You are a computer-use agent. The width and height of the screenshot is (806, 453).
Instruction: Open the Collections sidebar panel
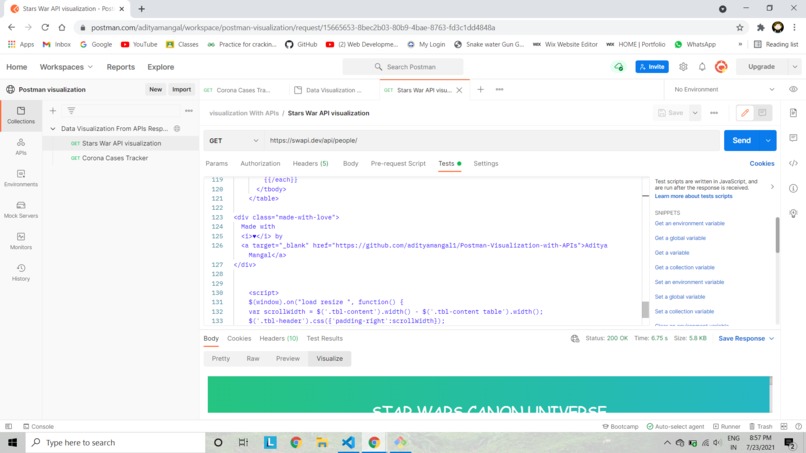click(21, 115)
